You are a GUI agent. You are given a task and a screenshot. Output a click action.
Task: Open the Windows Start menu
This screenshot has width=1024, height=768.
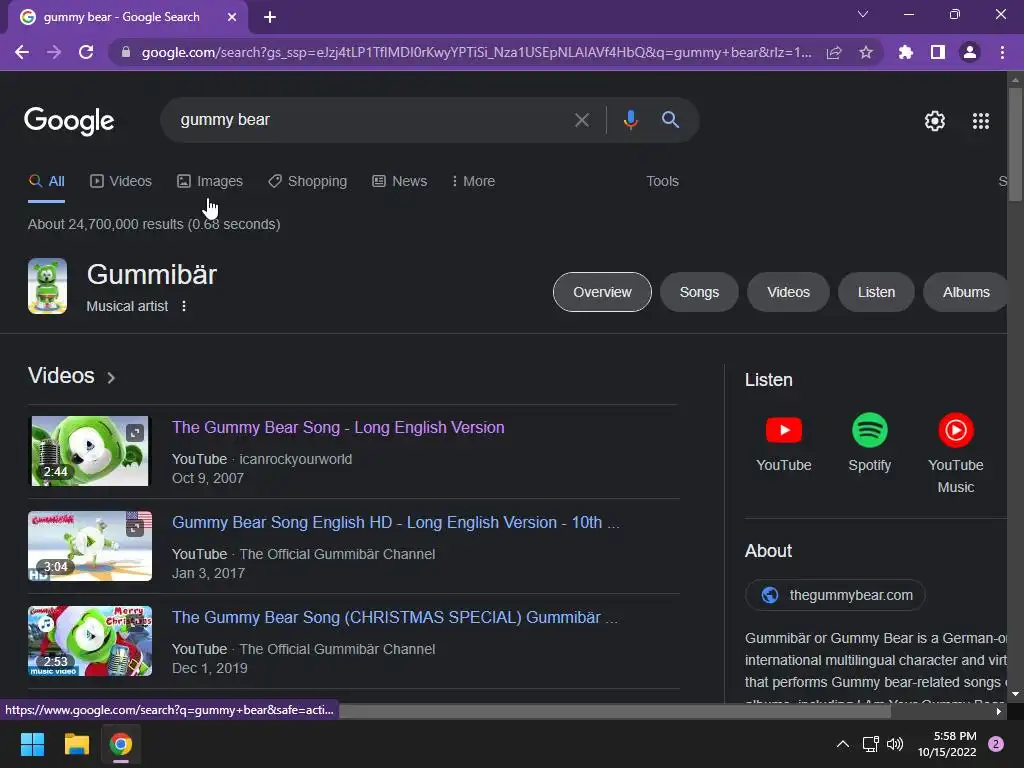pos(32,744)
